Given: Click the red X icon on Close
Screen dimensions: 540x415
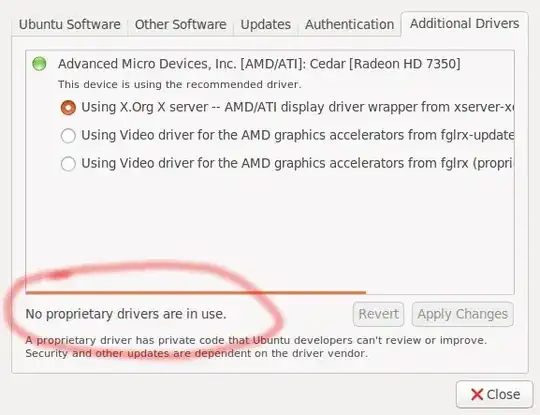Looking at the screenshot, I should coord(477,394).
